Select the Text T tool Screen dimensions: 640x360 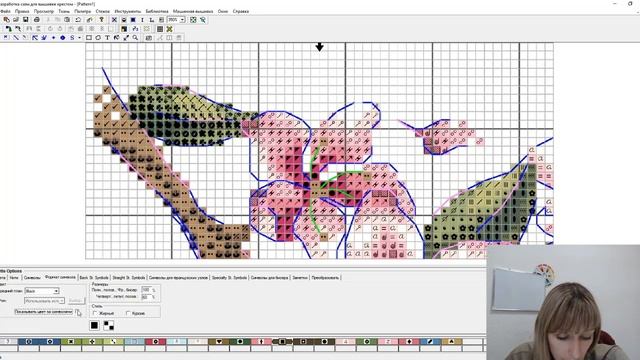[x=107, y=38]
